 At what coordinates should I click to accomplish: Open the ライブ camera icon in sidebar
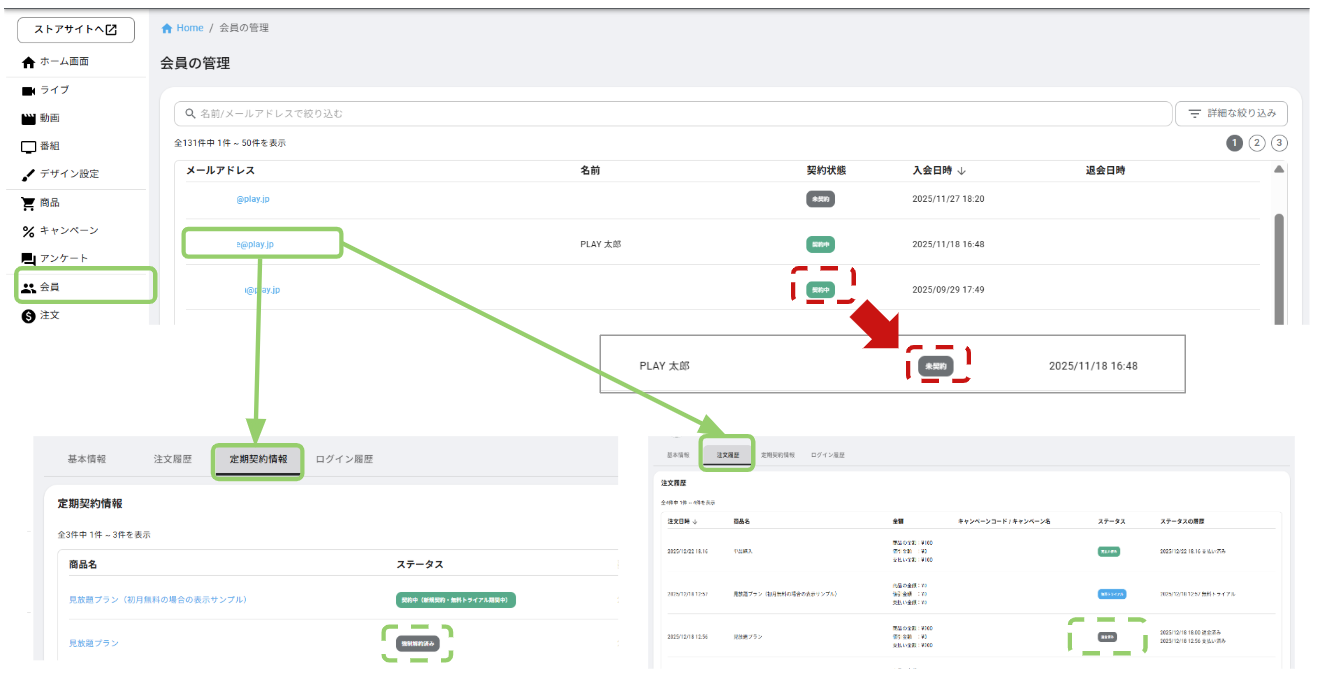click(28, 91)
